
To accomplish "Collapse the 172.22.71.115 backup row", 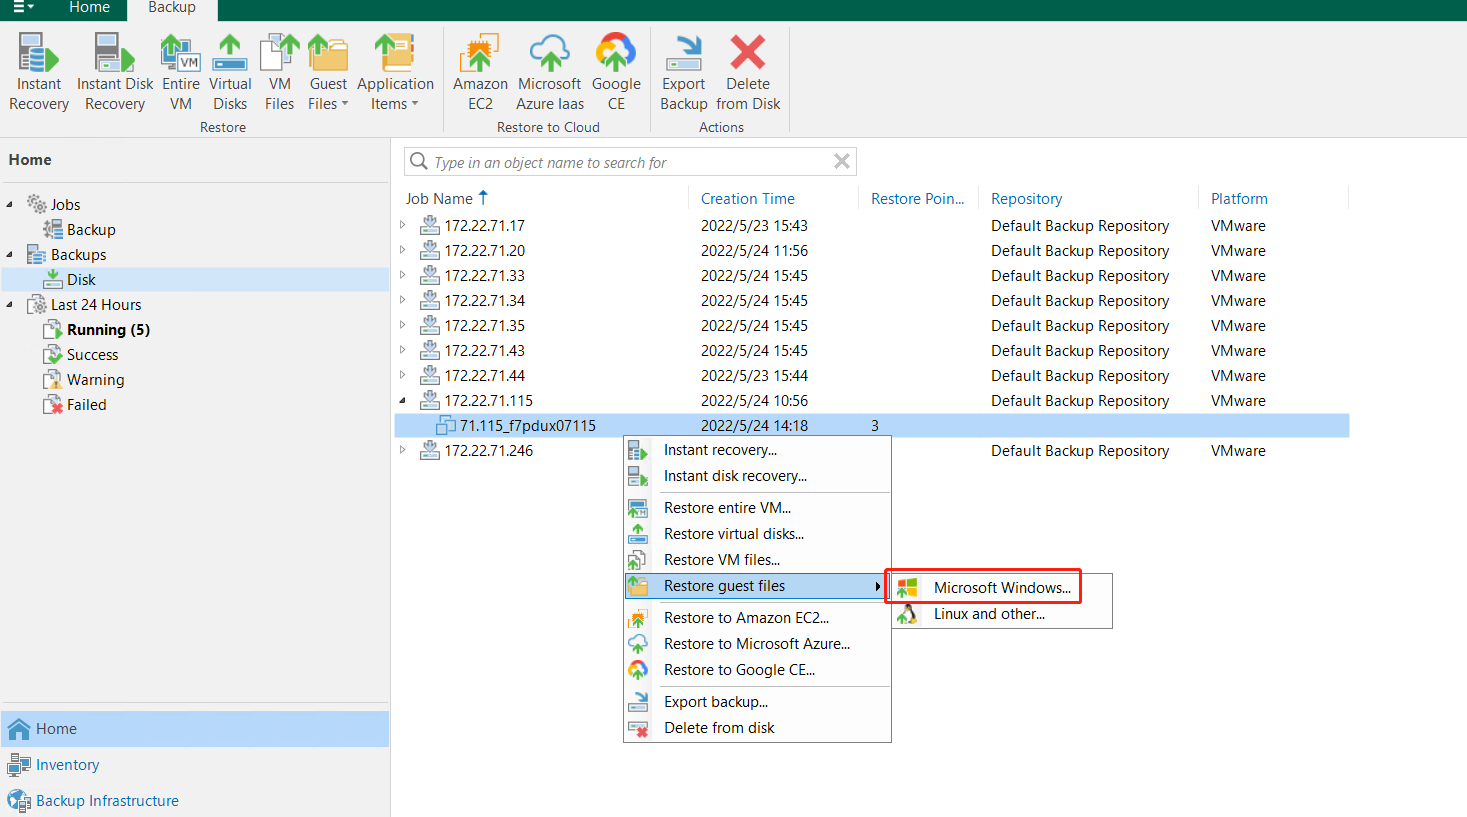I will pos(403,400).
